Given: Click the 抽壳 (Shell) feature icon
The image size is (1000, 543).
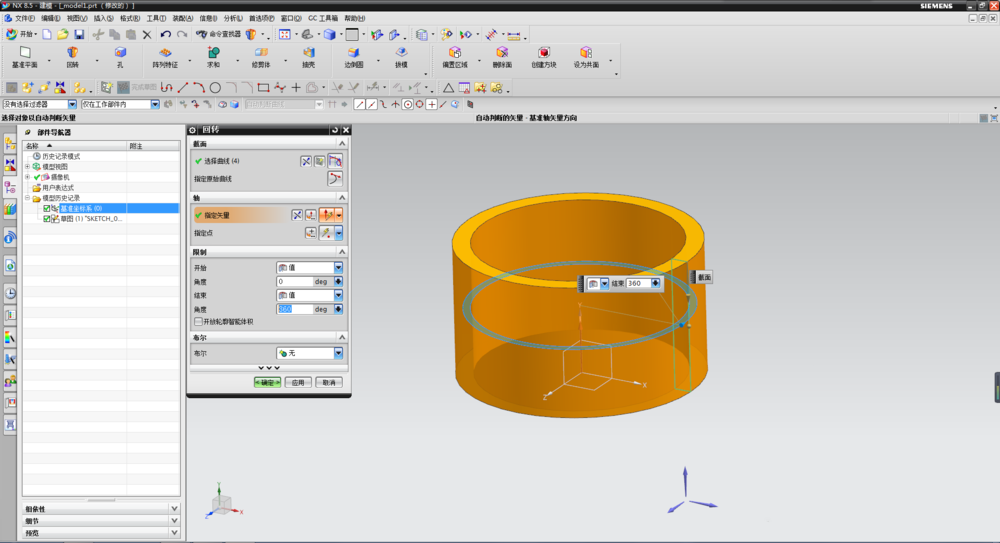Looking at the screenshot, I should (308, 54).
